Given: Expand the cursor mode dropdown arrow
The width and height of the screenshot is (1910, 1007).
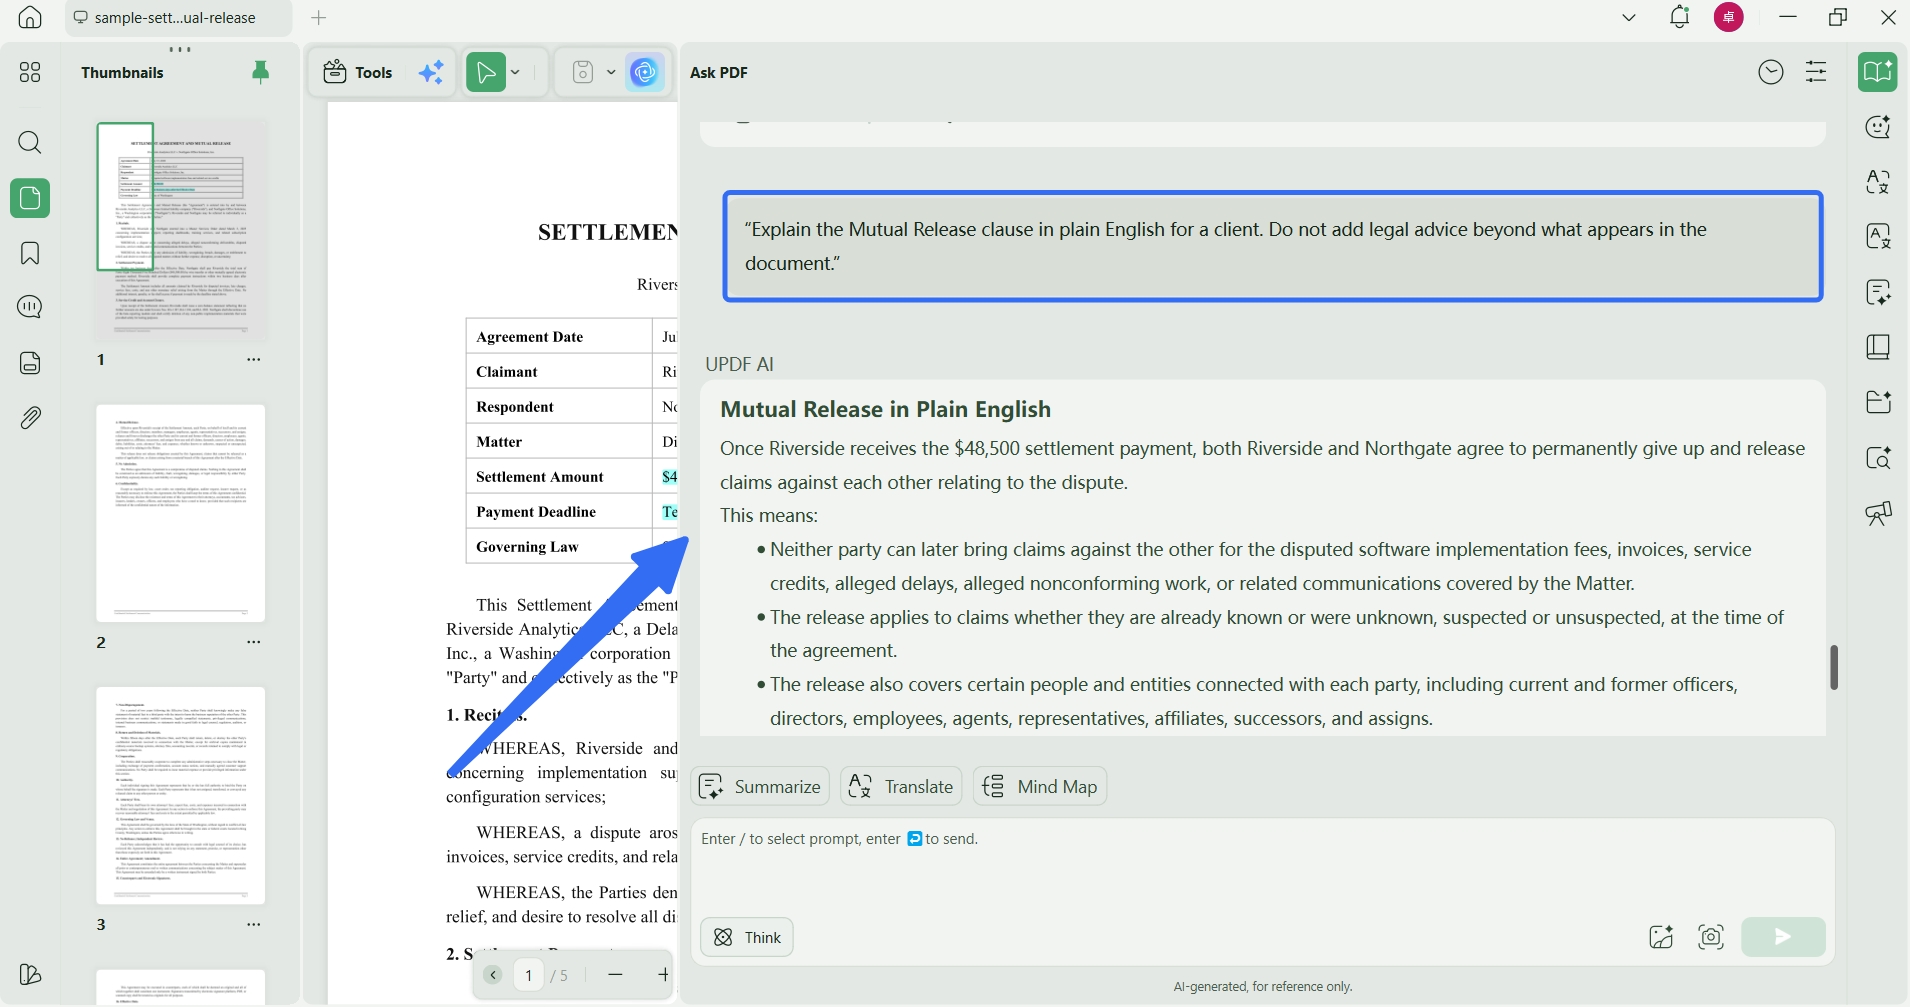Looking at the screenshot, I should (516, 72).
